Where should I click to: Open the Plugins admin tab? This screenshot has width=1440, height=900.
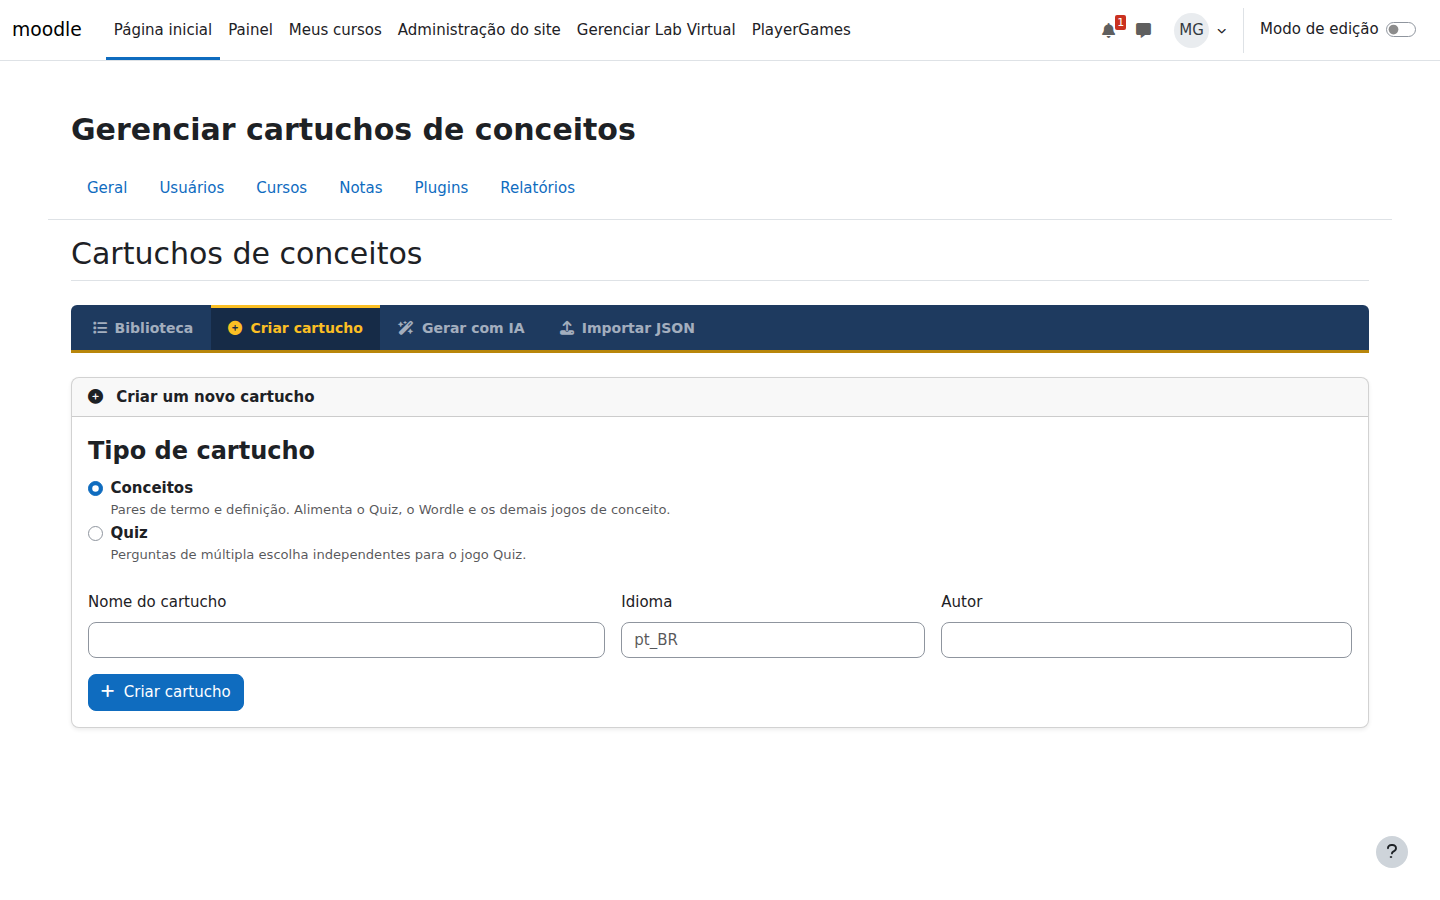point(441,188)
